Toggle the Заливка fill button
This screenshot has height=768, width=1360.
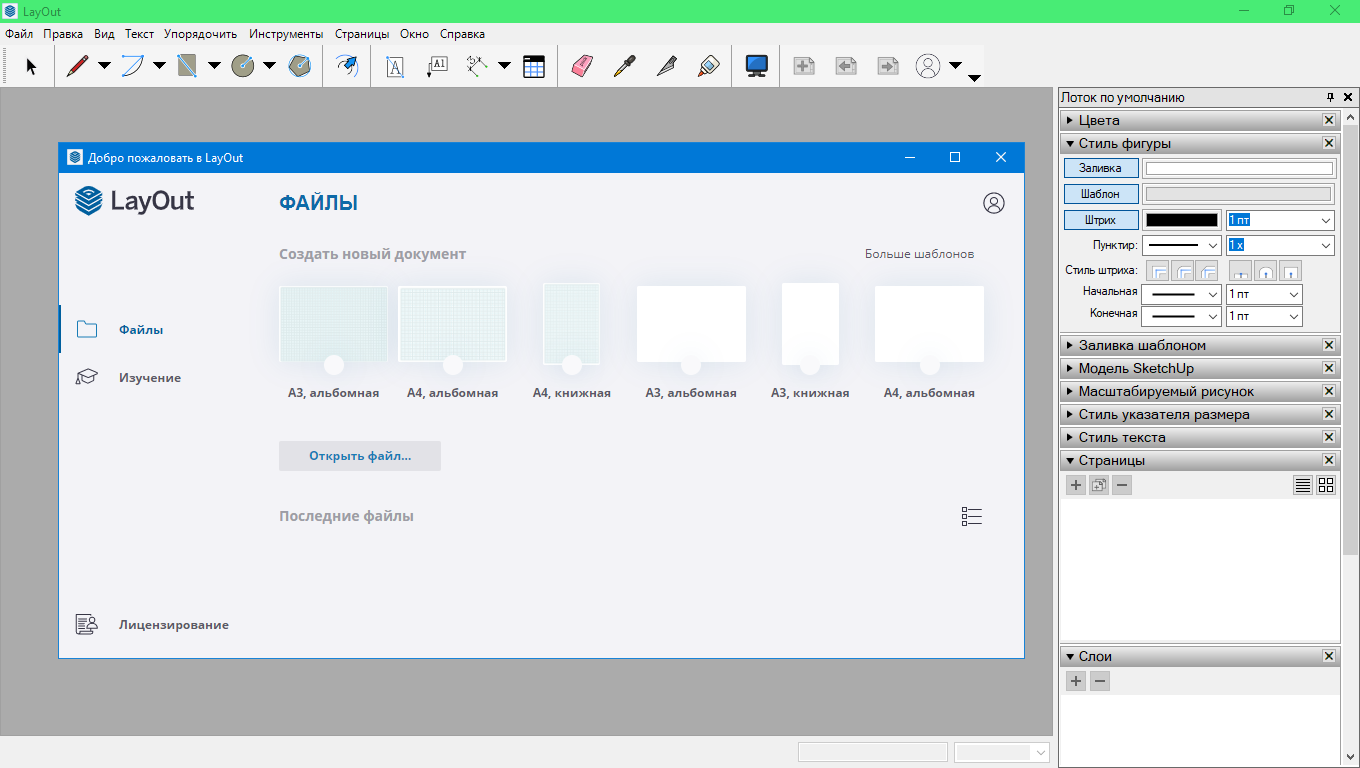1101,168
